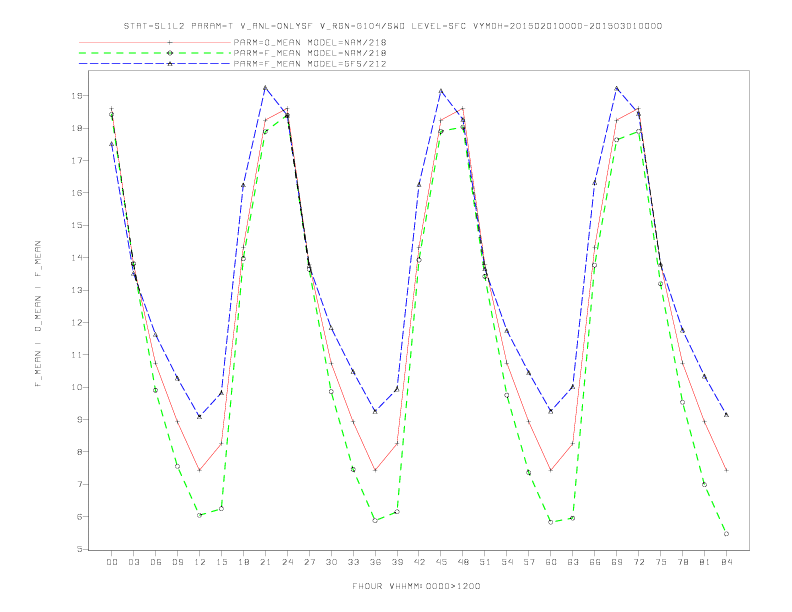
Task: Click x-axis tick label 66
Action: tap(595, 562)
